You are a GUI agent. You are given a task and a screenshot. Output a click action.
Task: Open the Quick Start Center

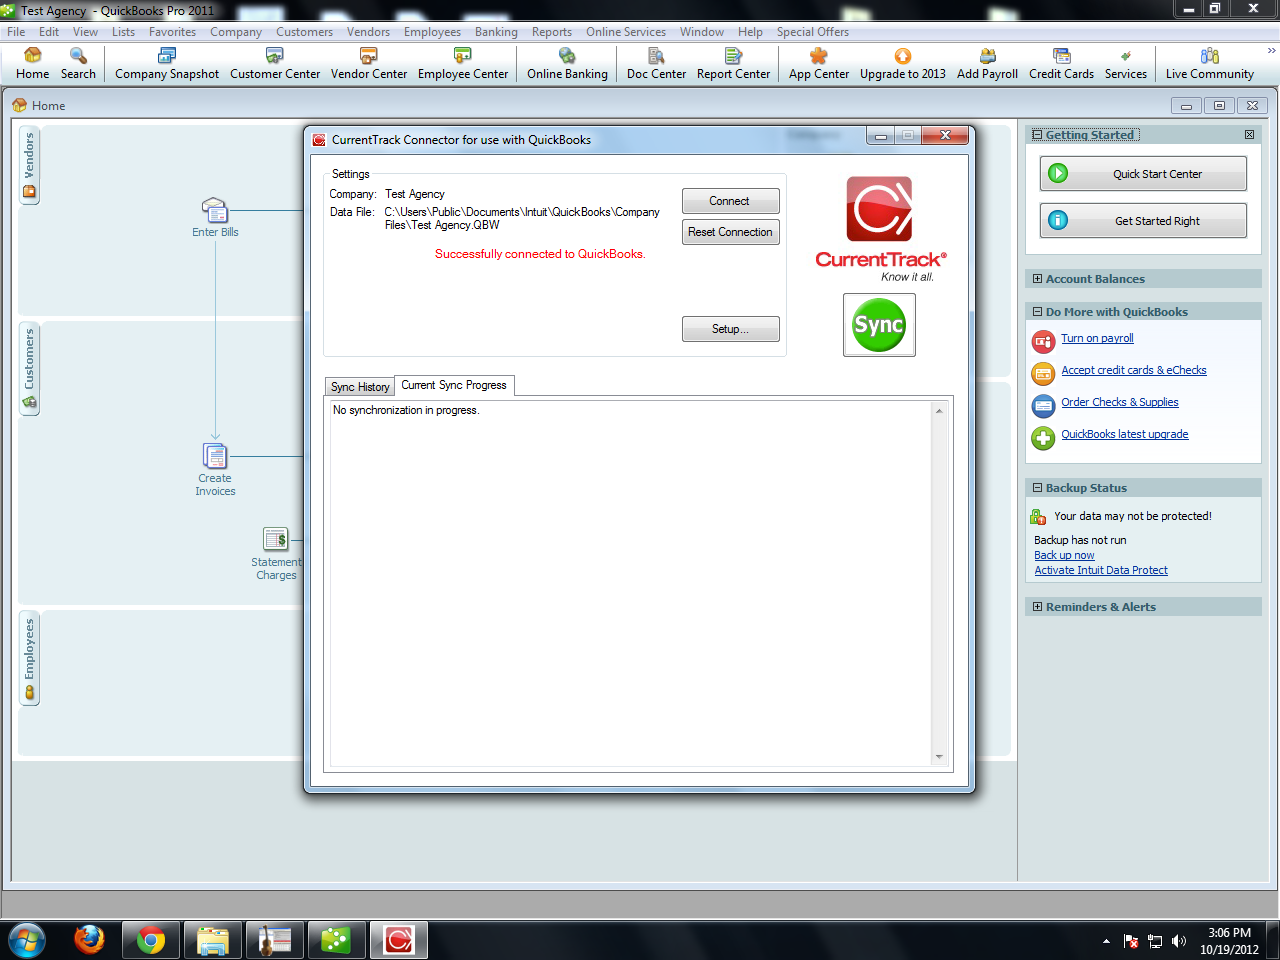click(1143, 174)
